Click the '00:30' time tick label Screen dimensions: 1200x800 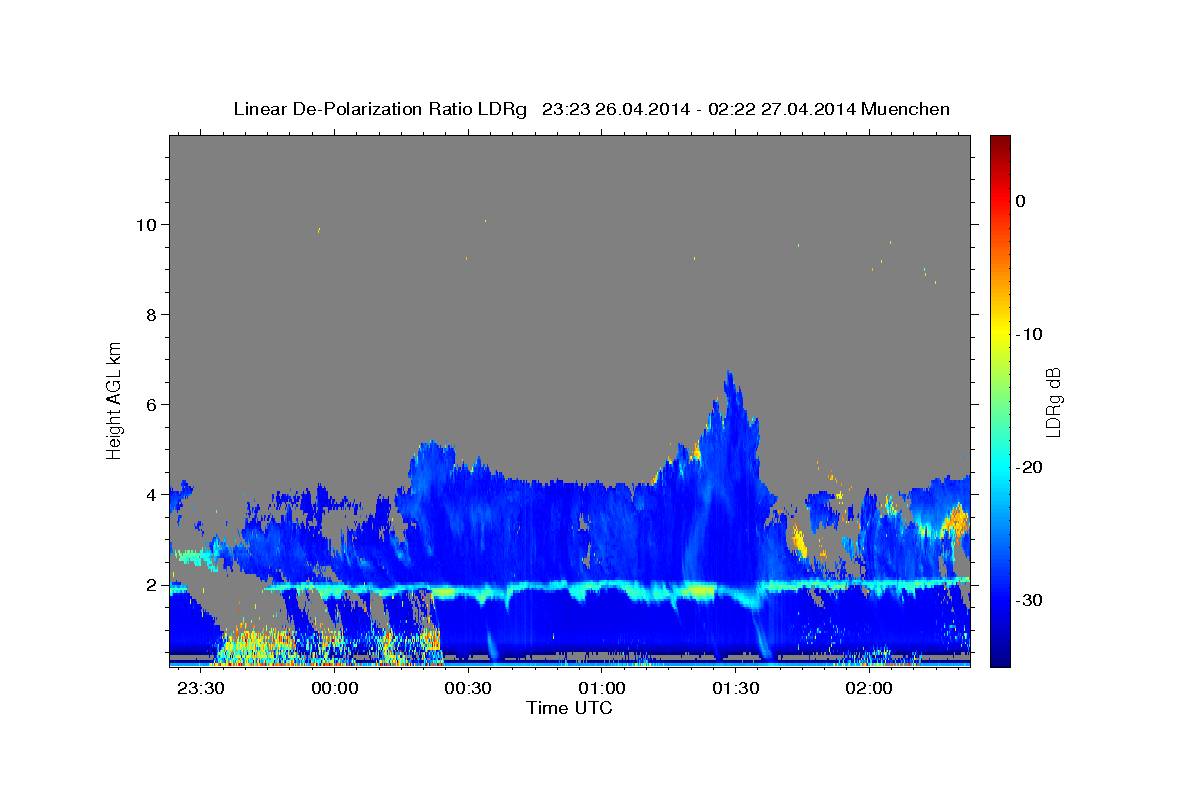tap(468, 689)
